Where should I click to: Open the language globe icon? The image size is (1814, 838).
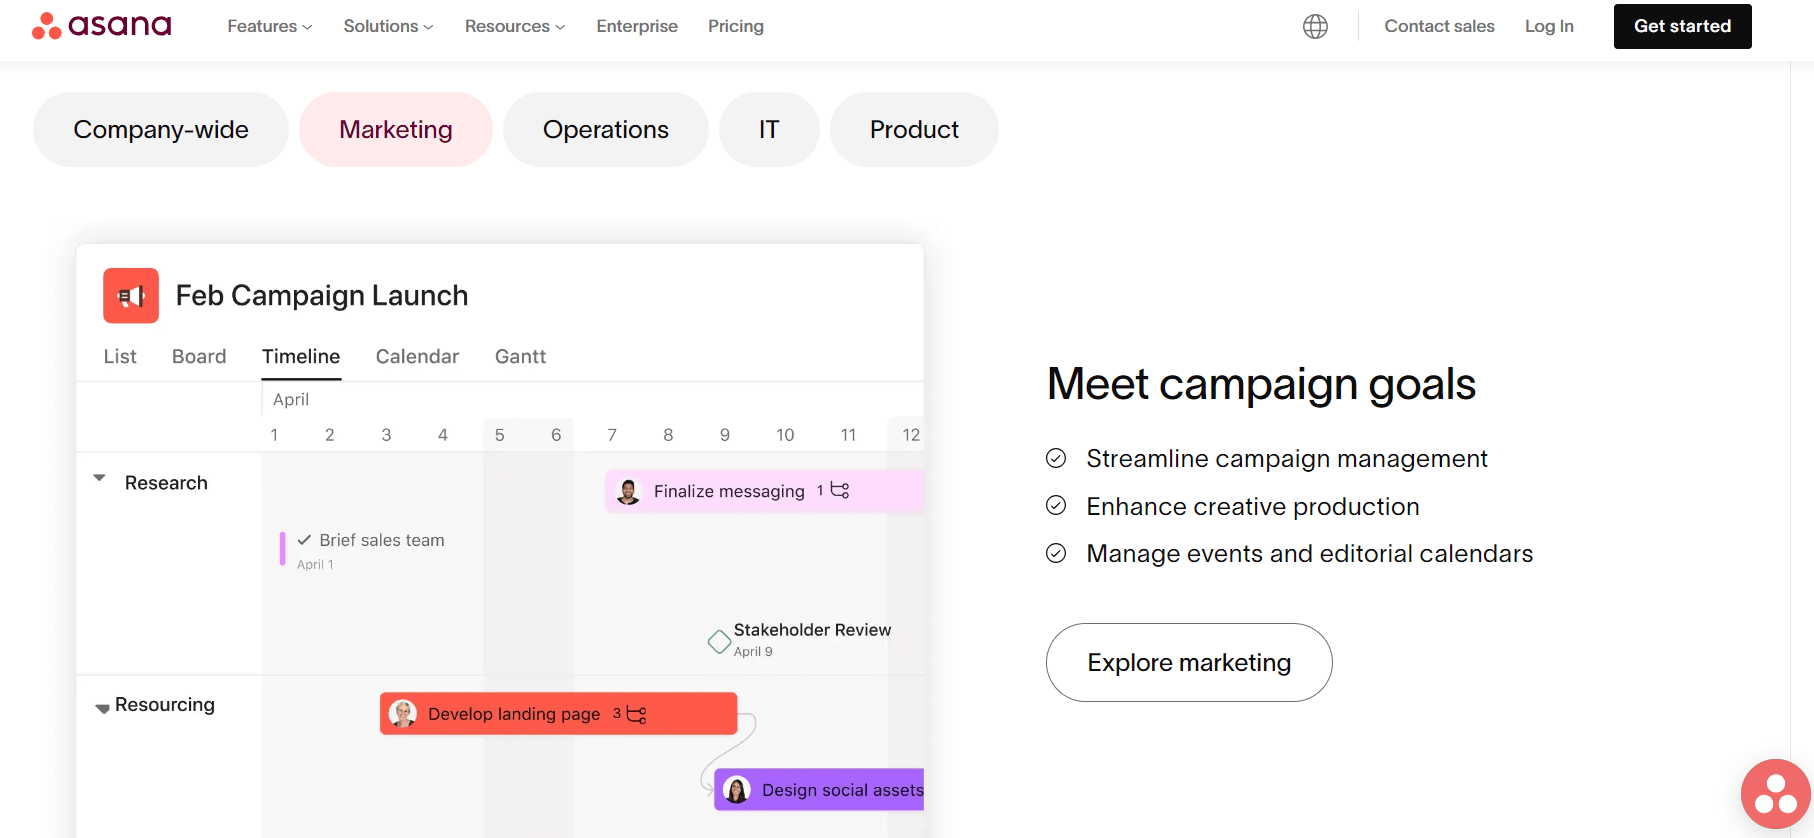coord(1315,26)
